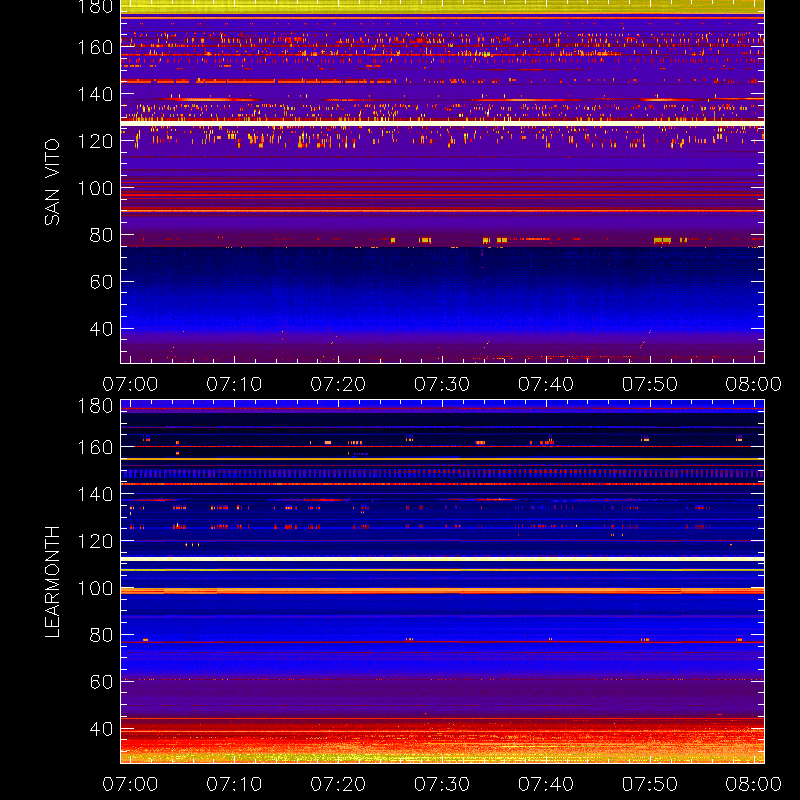Select the 100 frequency label on San Vito plot
The height and width of the screenshot is (800, 800).
click(x=95, y=188)
